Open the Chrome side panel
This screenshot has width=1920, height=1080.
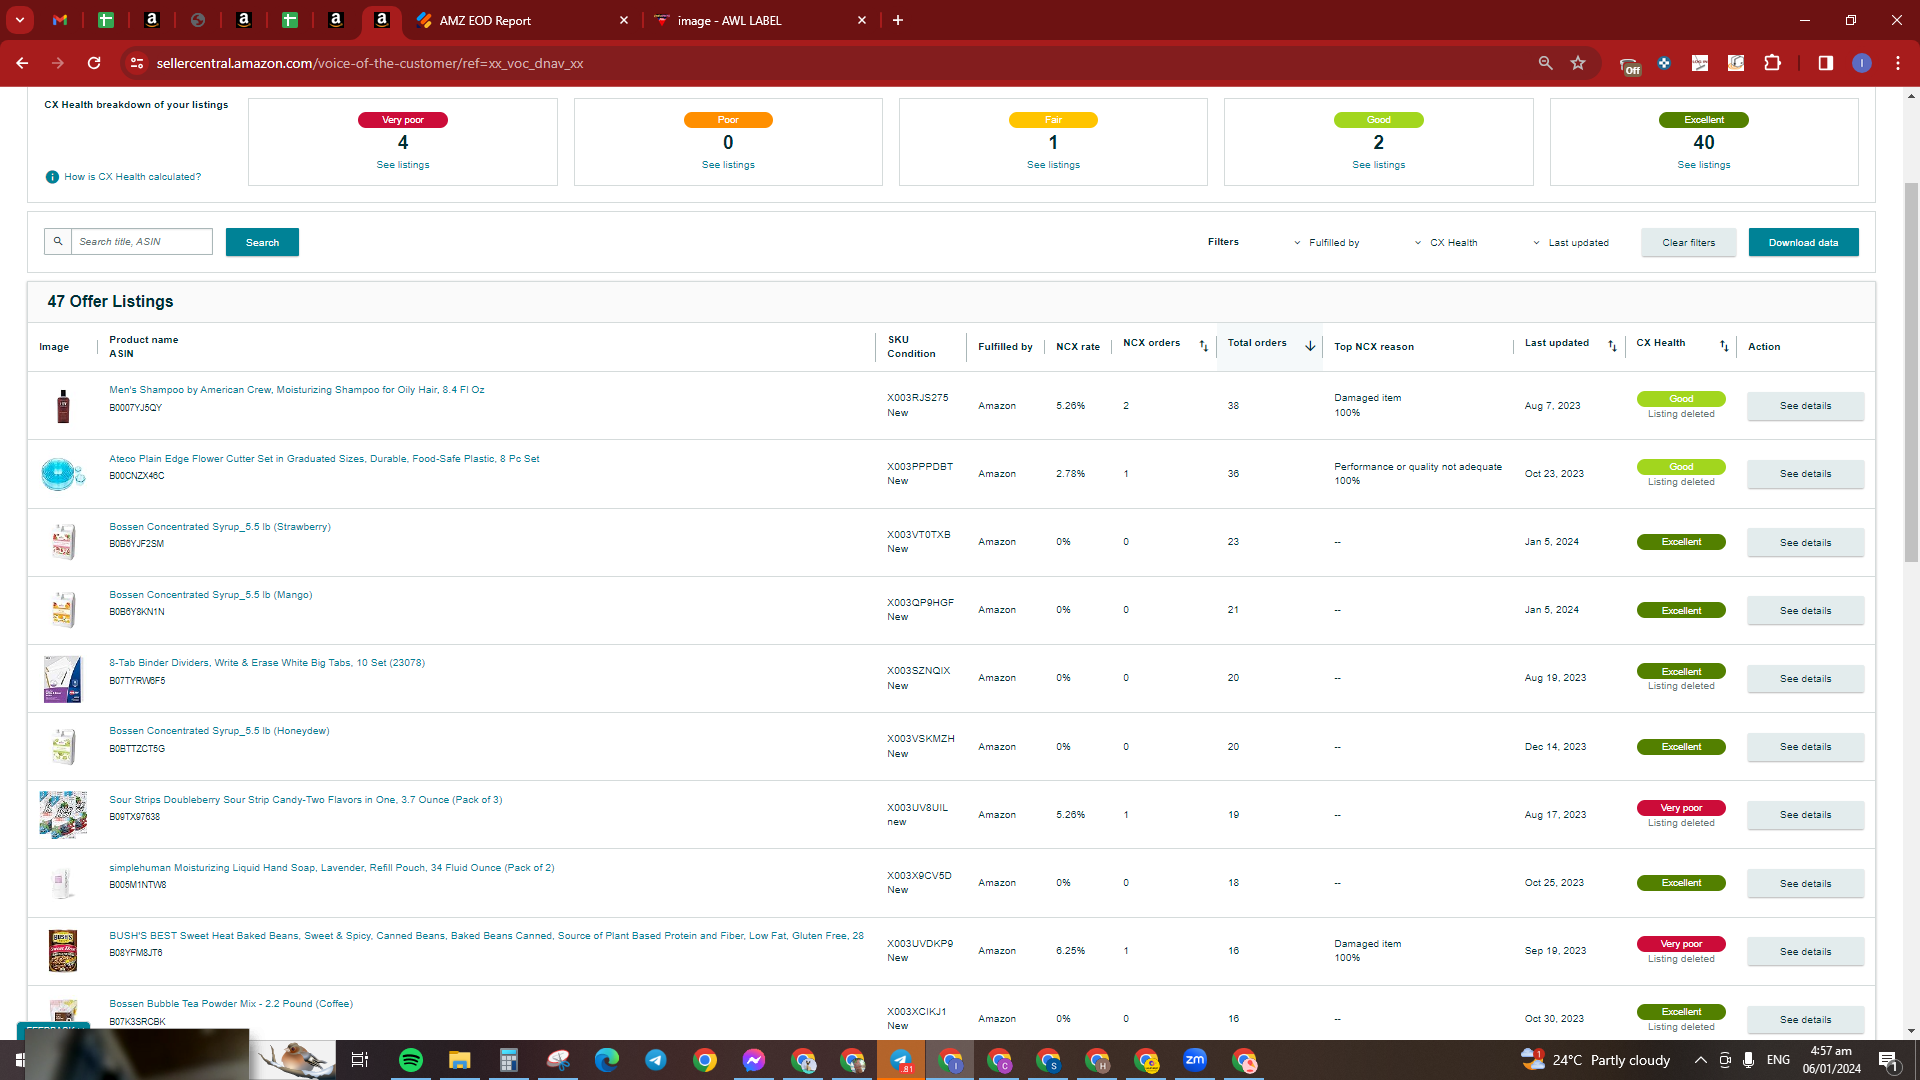(1825, 63)
